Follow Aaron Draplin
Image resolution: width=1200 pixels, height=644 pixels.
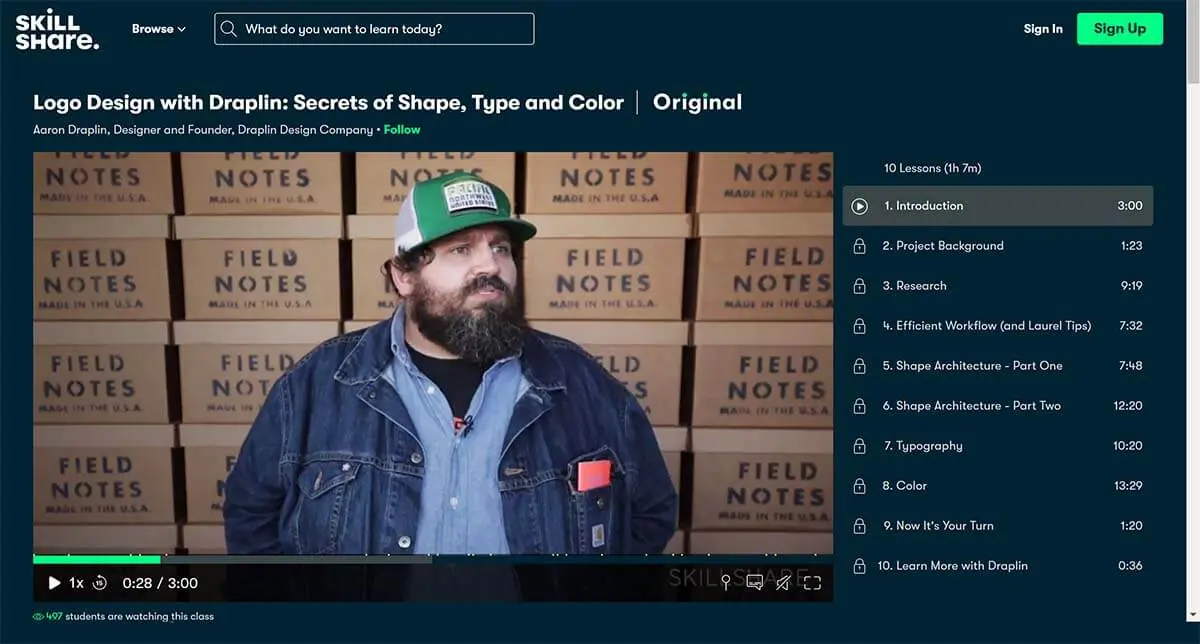(x=402, y=130)
